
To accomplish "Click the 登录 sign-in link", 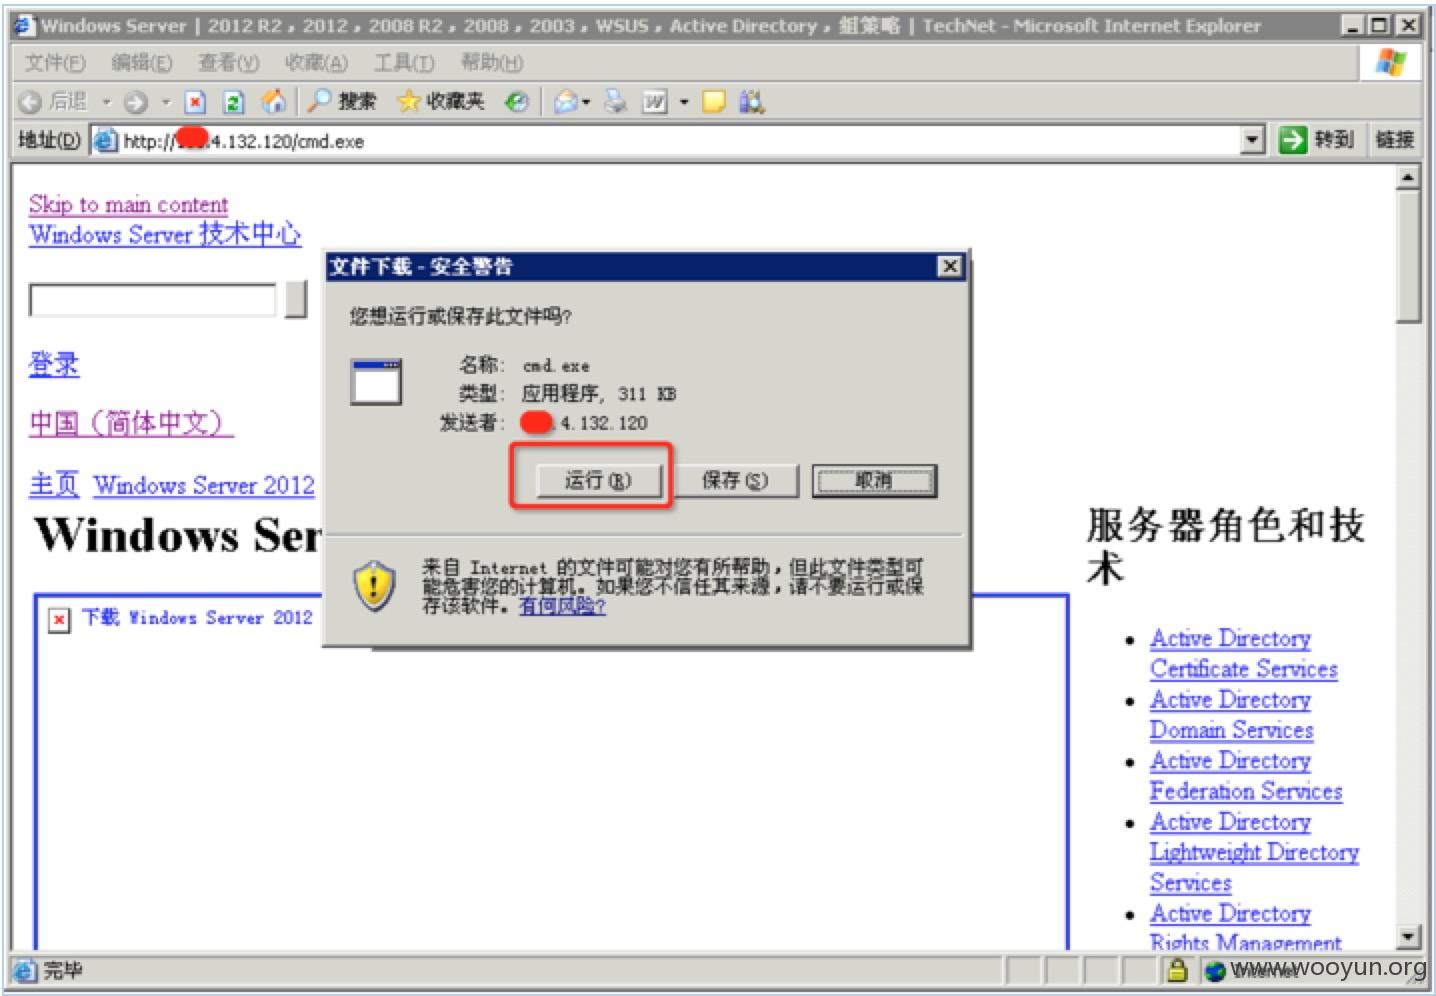I will coord(54,364).
